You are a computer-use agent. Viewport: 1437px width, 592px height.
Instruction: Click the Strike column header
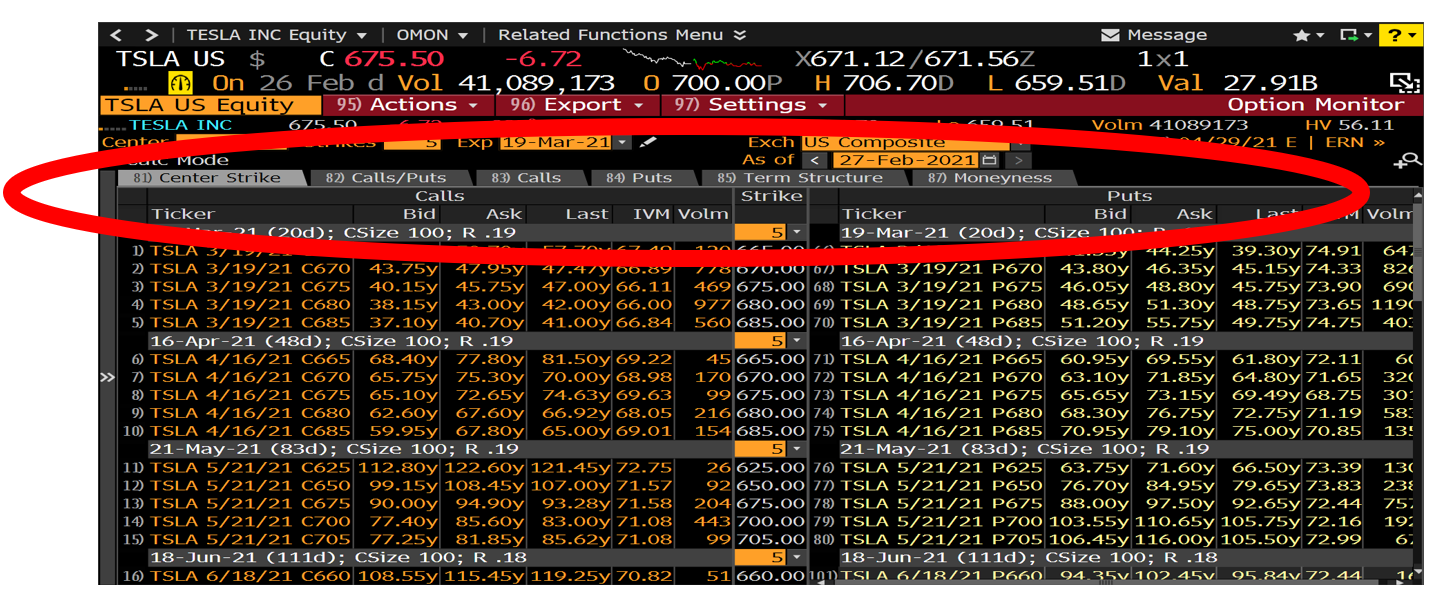770,196
